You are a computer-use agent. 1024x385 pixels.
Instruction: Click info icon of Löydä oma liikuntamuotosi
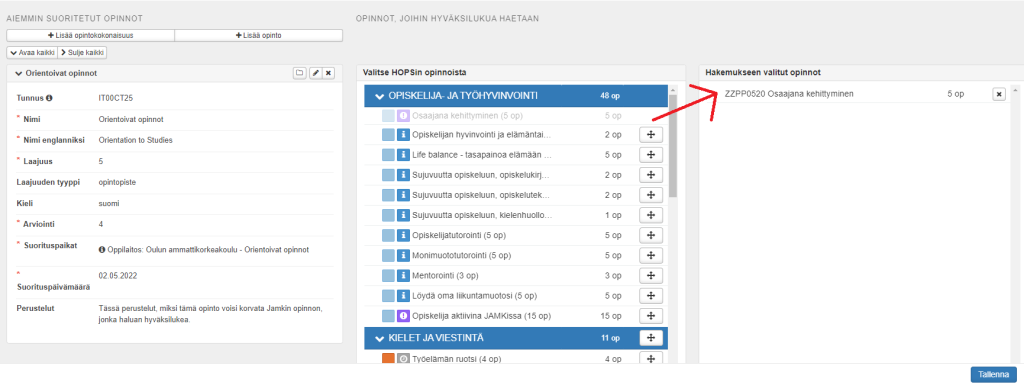(403, 296)
